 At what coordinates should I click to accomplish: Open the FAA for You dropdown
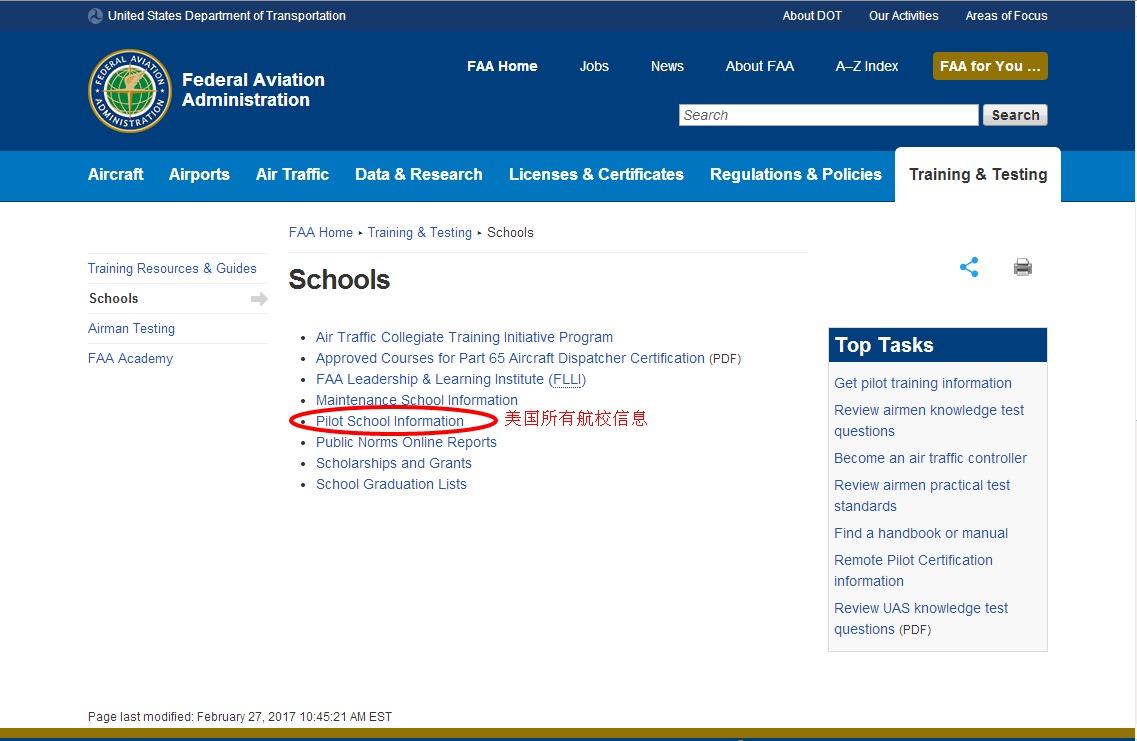point(990,66)
